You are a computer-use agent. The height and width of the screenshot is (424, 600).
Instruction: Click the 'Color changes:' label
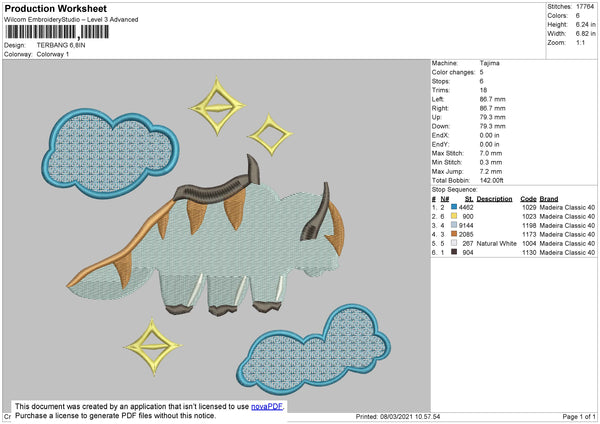point(453,72)
